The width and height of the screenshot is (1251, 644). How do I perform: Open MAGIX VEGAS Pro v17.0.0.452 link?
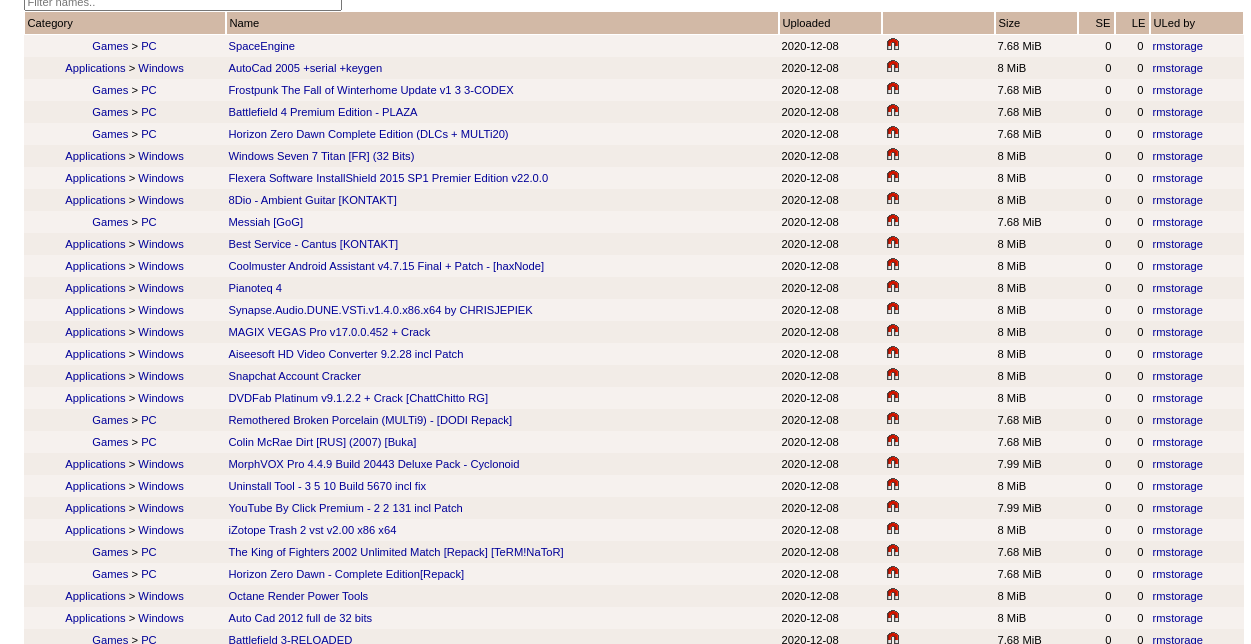click(329, 332)
